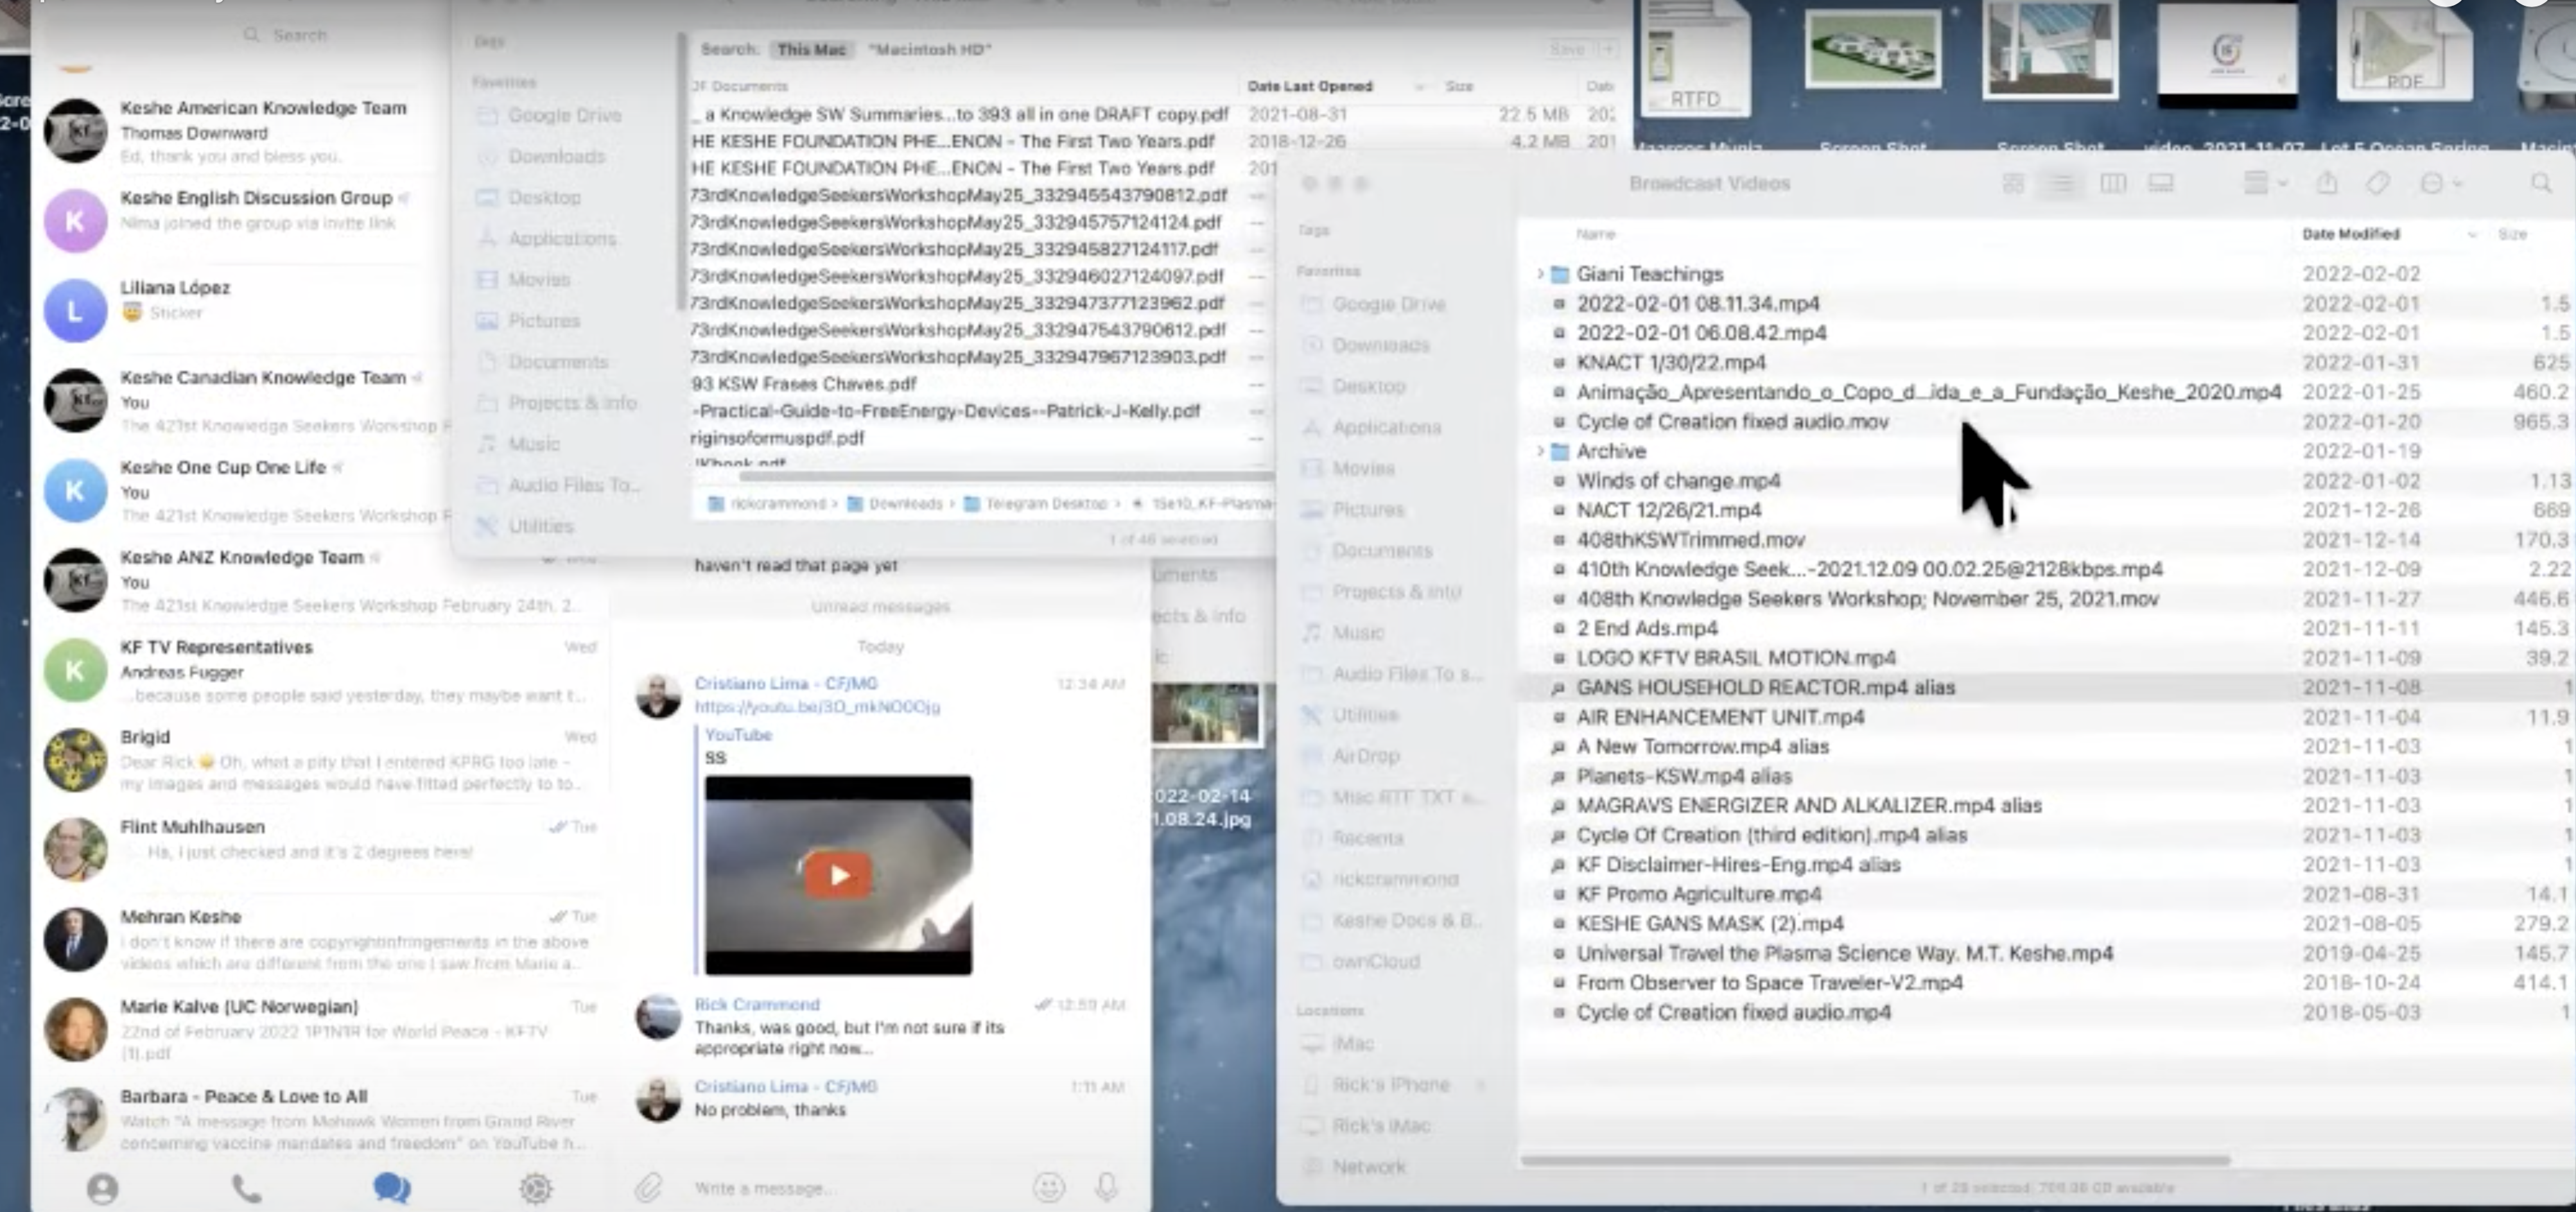
Task: Open the emoji picker smiley icon
Action: tap(1048, 1187)
